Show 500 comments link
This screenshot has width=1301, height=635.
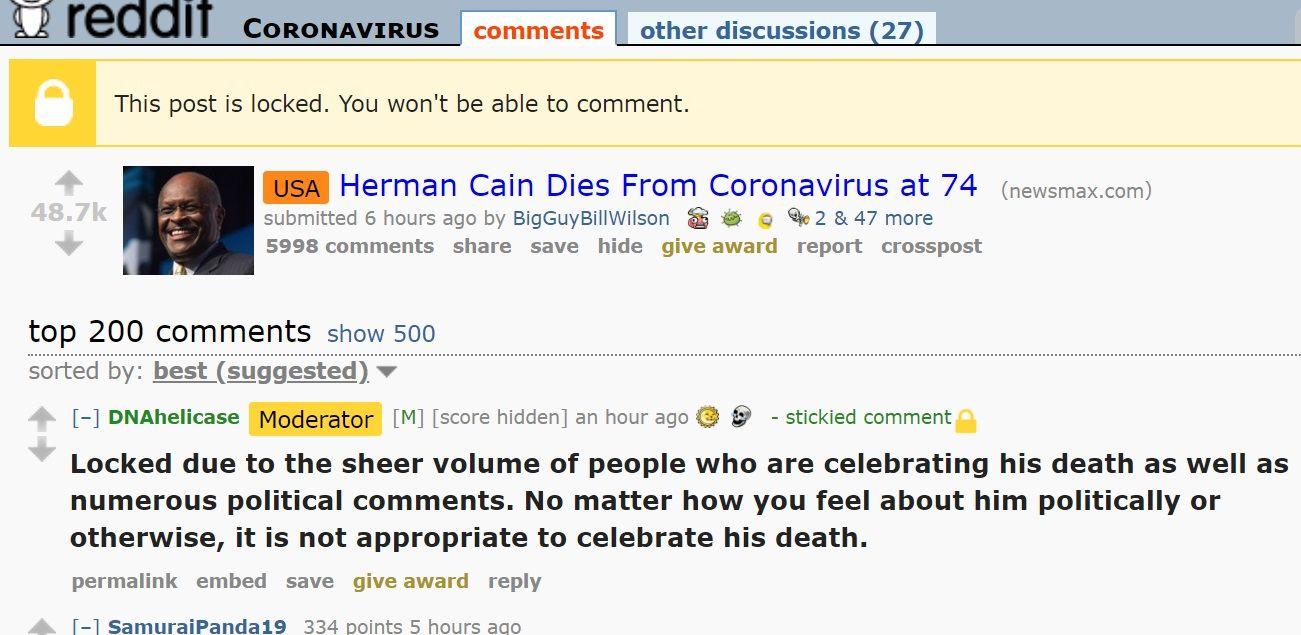[x=381, y=334]
